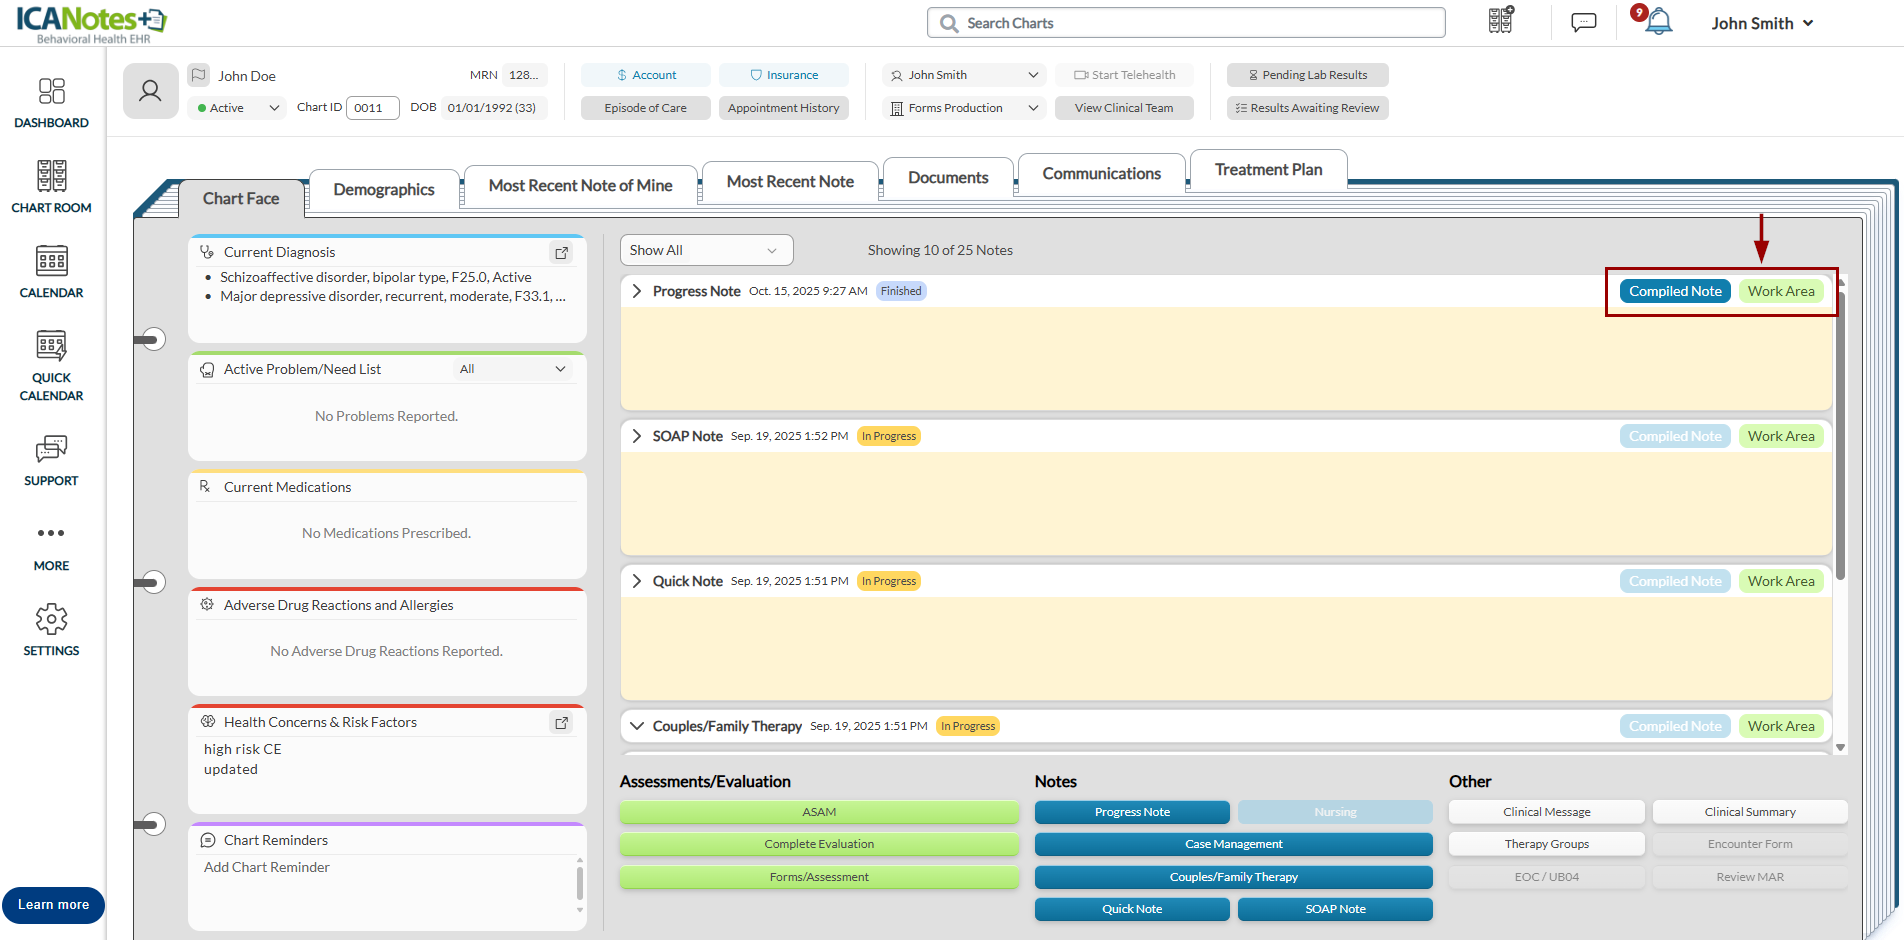The width and height of the screenshot is (1904, 940).
Task: Open the chat messages icon
Action: click(x=1583, y=22)
